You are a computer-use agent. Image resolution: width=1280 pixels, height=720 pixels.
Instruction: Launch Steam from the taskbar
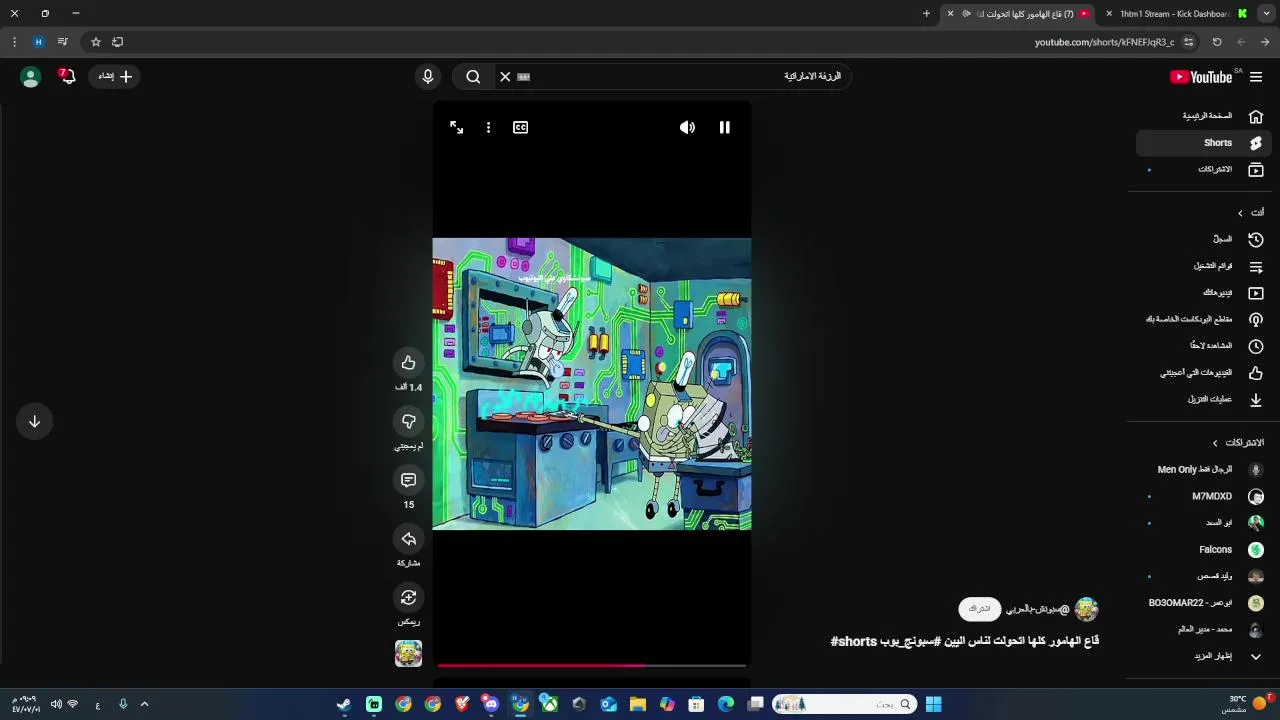click(344, 704)
